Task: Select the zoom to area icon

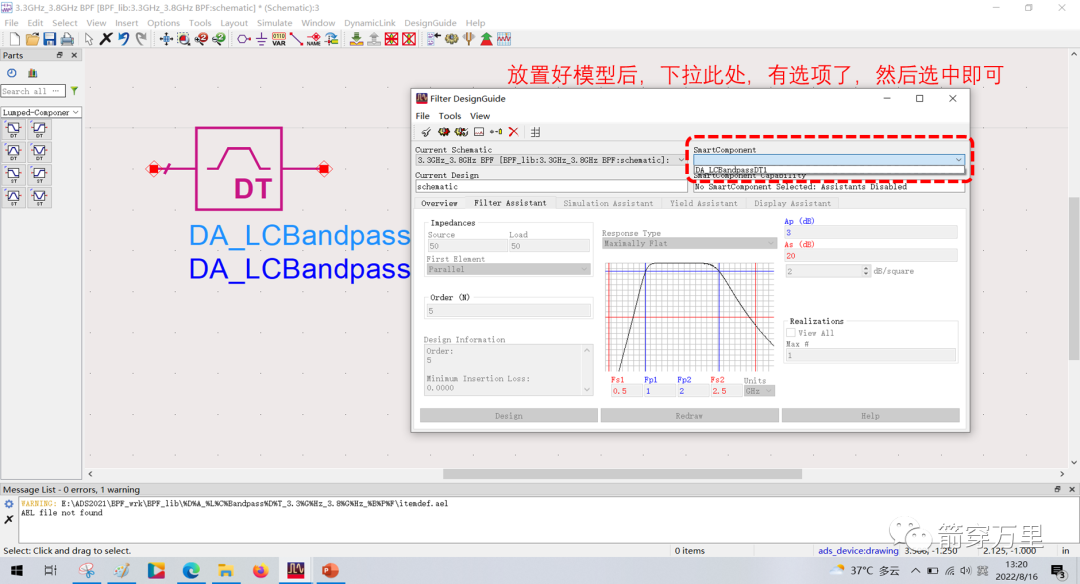Action: 184,39
